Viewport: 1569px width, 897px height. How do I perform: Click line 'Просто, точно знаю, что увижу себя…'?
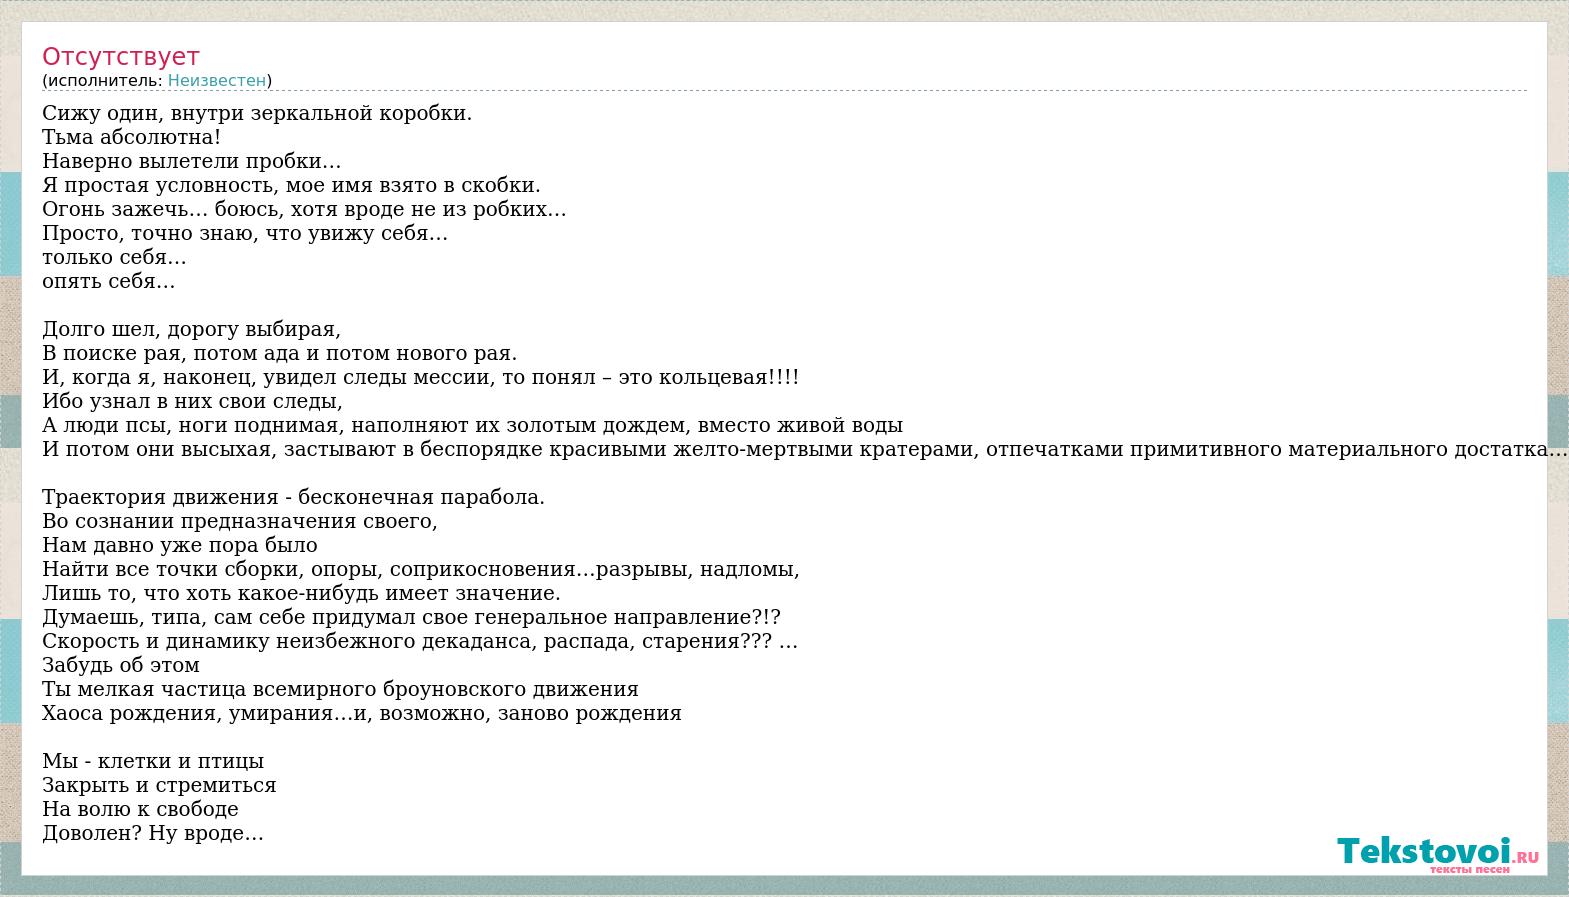[x=245, y=233]
